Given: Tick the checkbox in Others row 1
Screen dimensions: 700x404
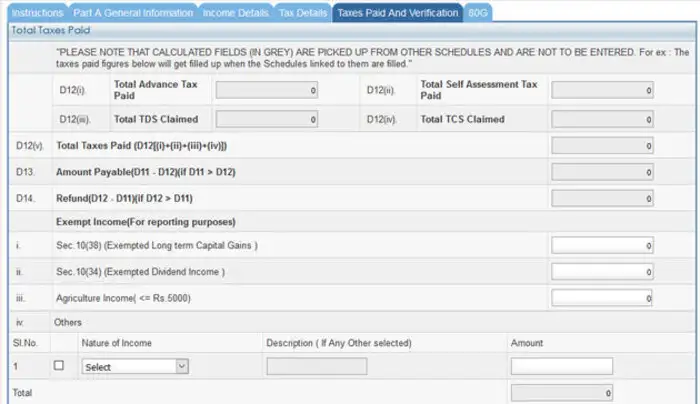Looking at the screenshot, I should click(58, 366).
